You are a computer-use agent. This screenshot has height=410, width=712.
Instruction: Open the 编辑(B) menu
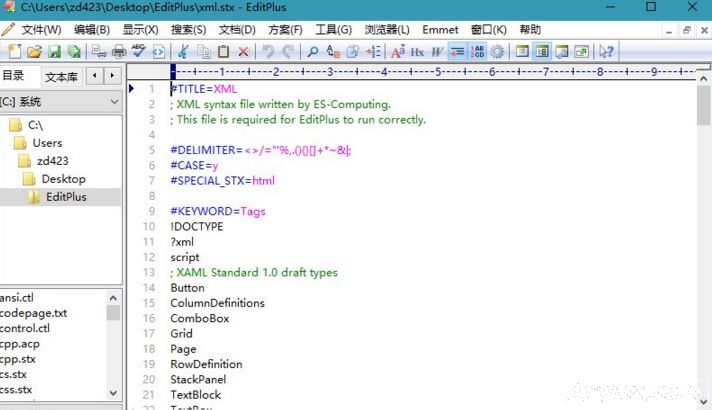pyautogui.click(x=92, y=30)
